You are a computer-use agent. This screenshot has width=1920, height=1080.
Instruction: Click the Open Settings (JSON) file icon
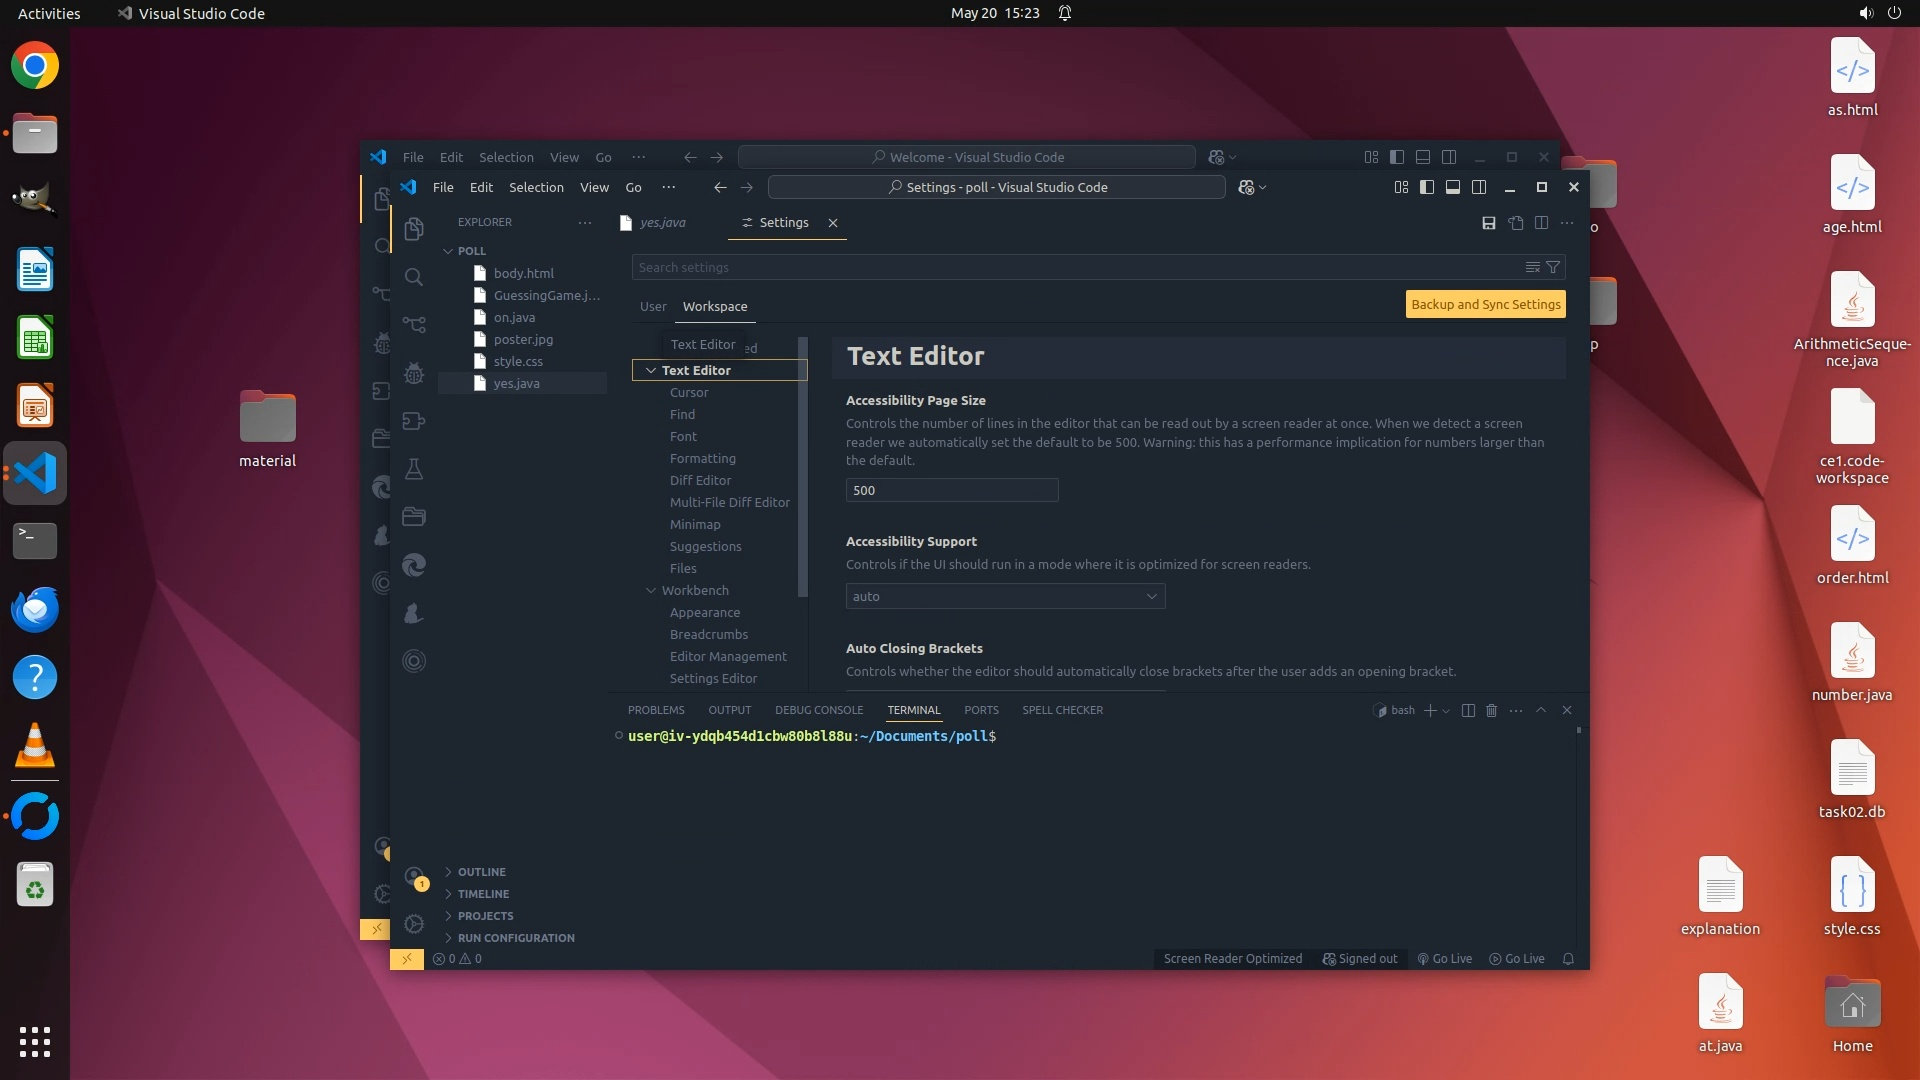pos(1516,223)
